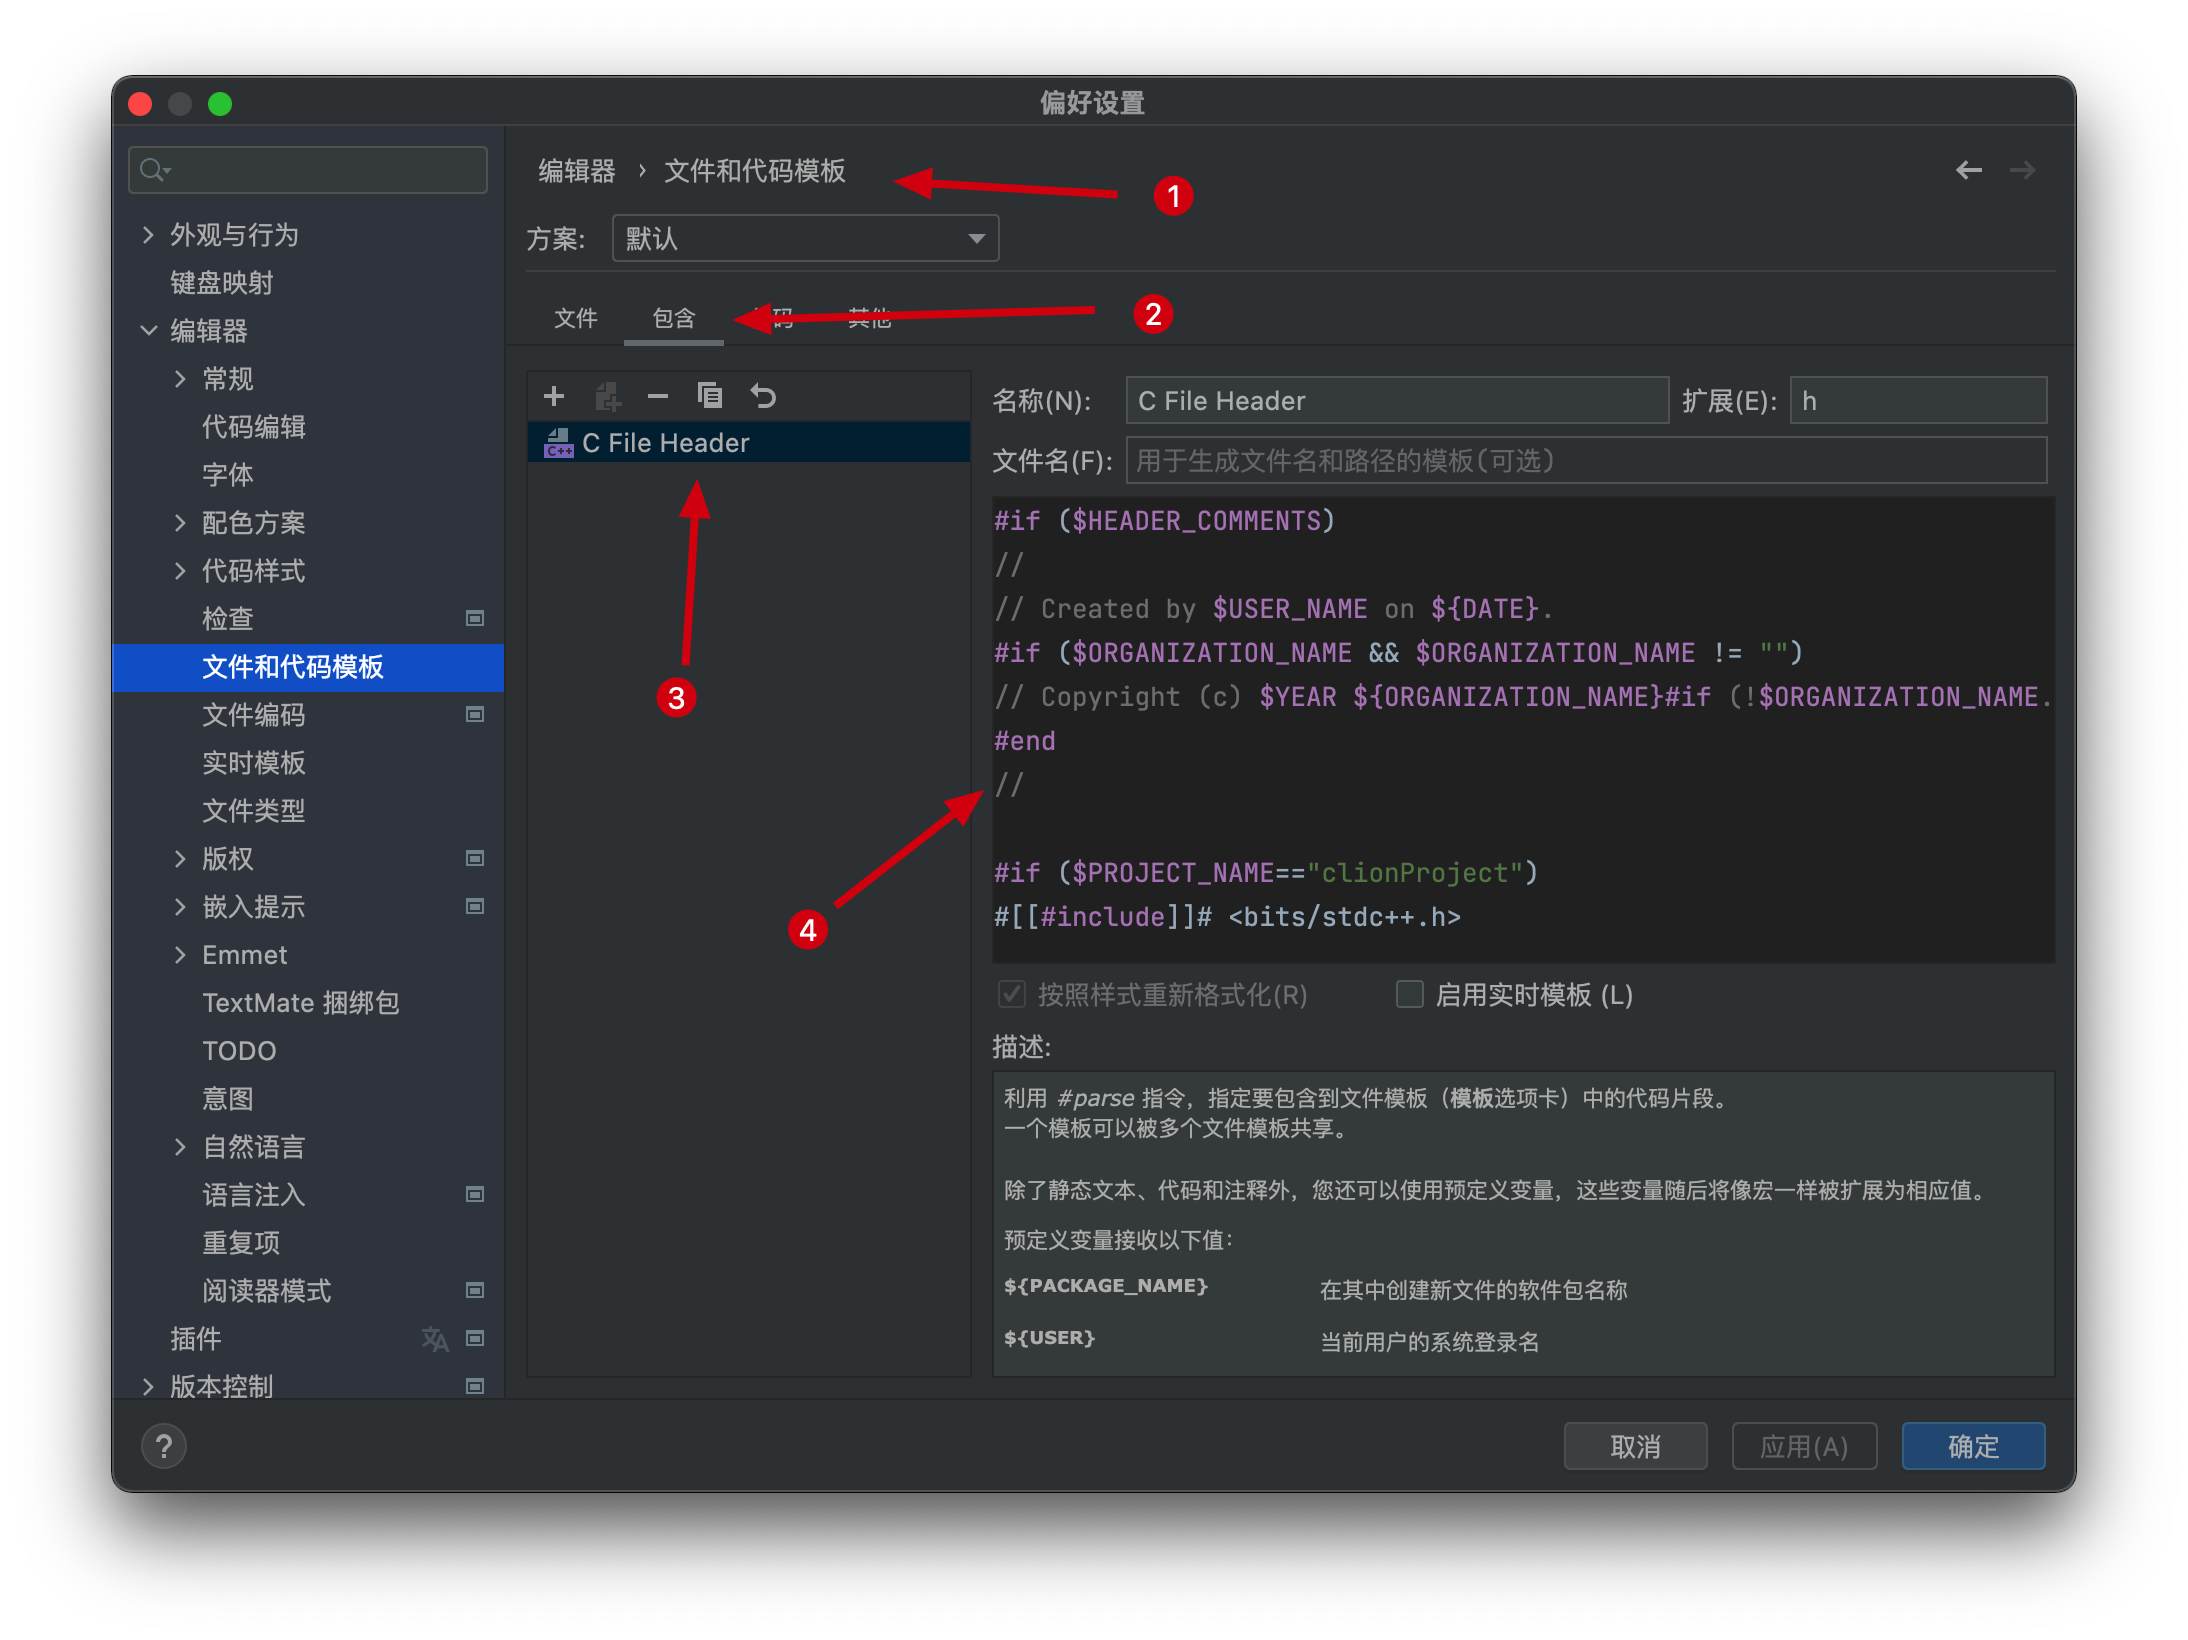The height and width of the screenshot is (1640, 2188).
Task: Open the 方案 默认 dropdown
Action: [x=805, y=238]
